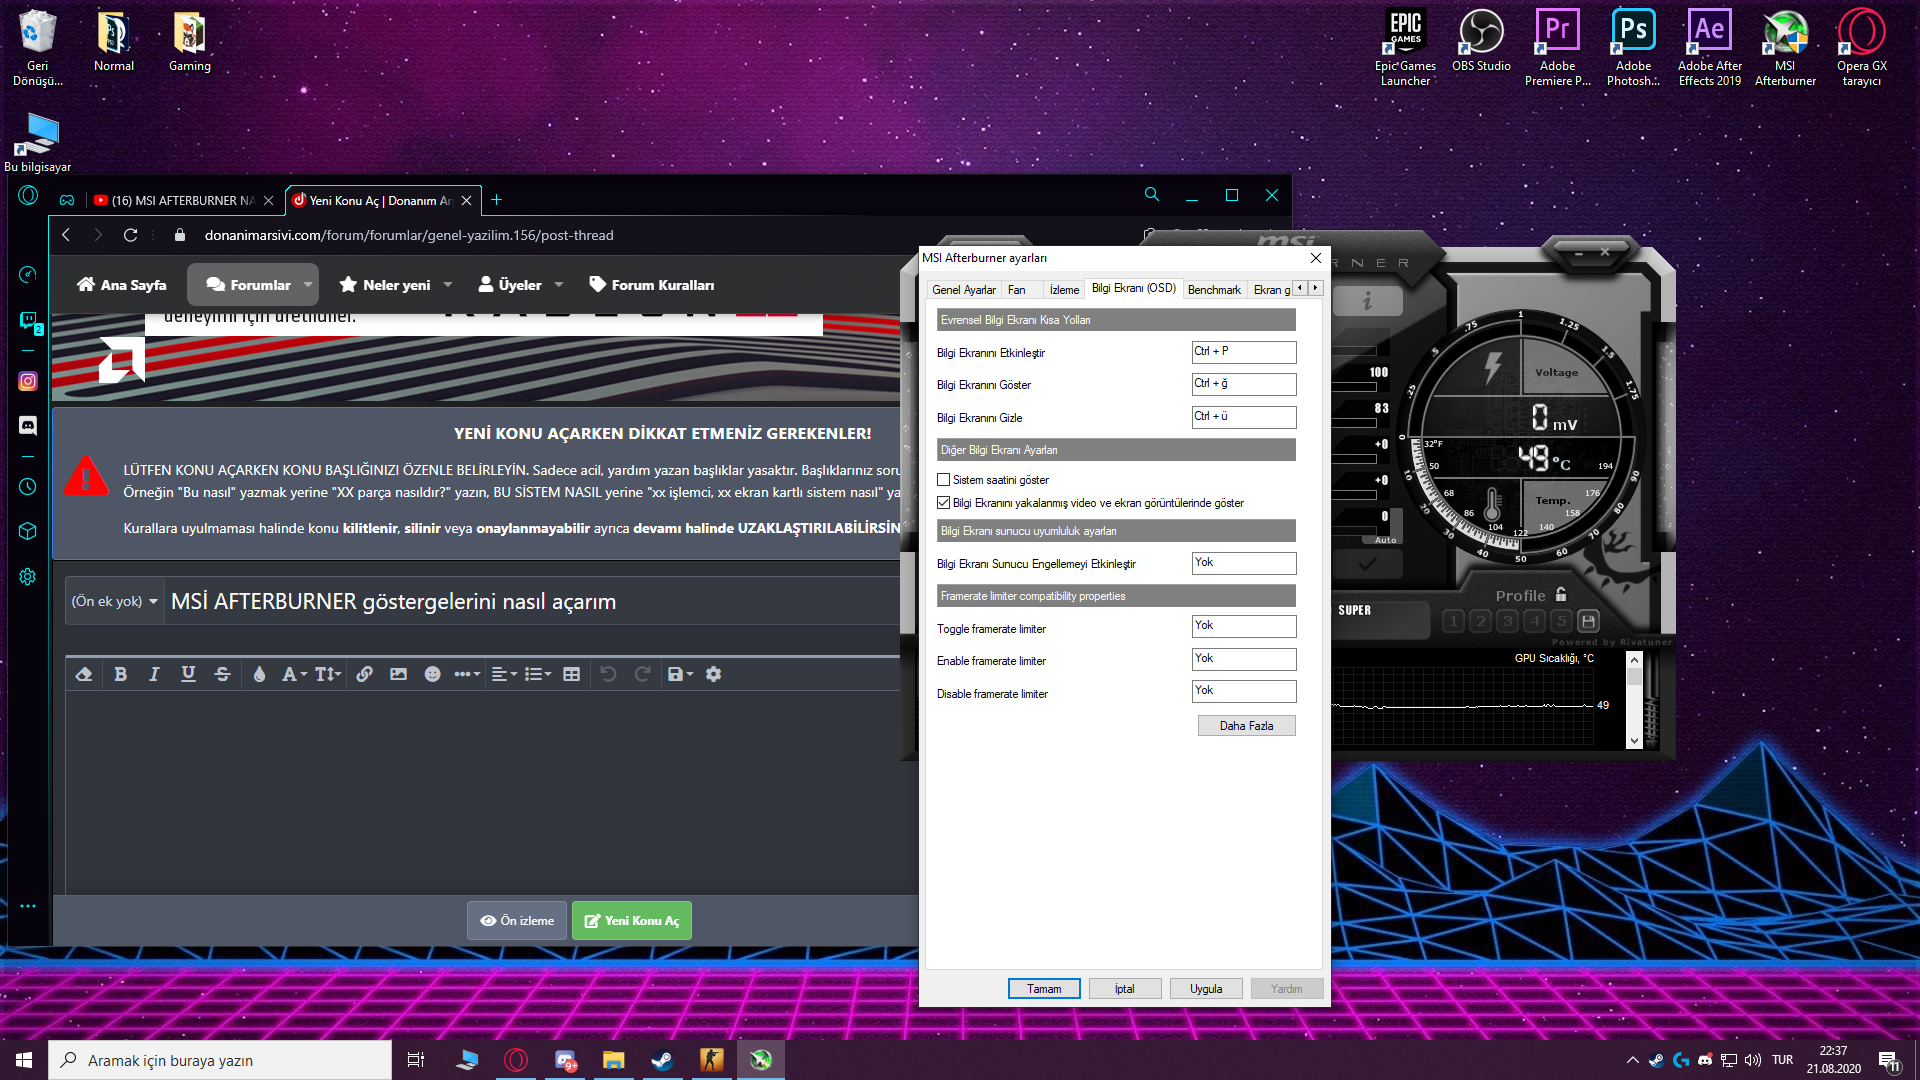Viewport: 1920px width, 1080px height.
Task: Open history clock in Opera sidebar
Action: pos(28,487)
